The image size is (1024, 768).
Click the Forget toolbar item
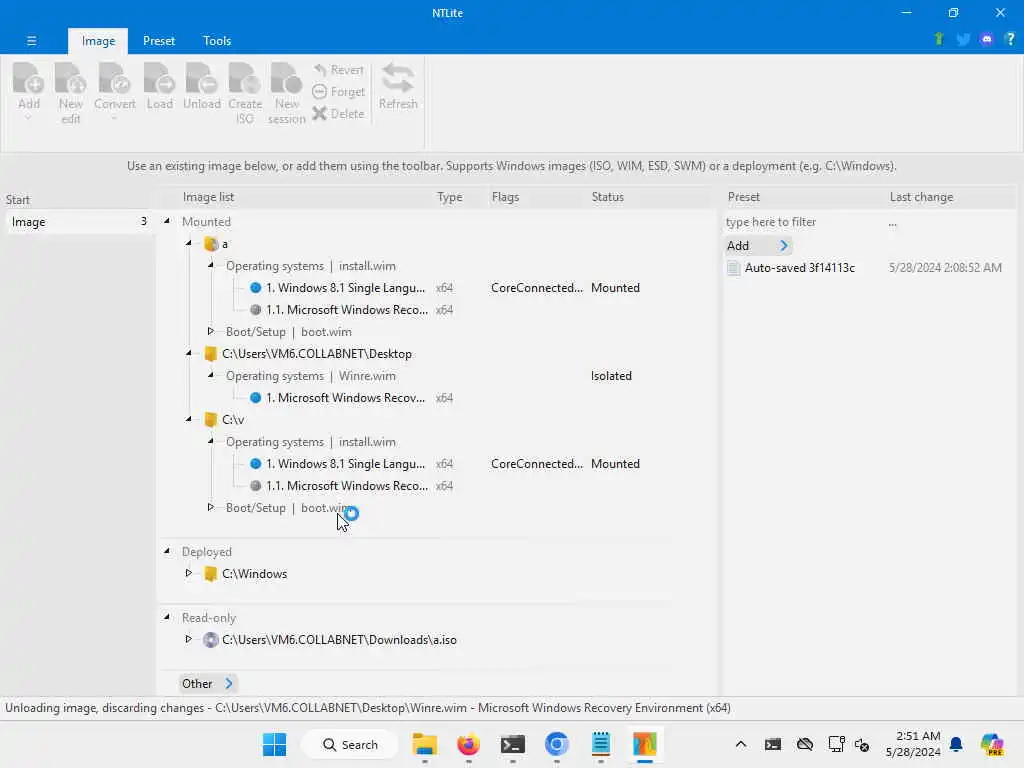[x=338, y=92]
